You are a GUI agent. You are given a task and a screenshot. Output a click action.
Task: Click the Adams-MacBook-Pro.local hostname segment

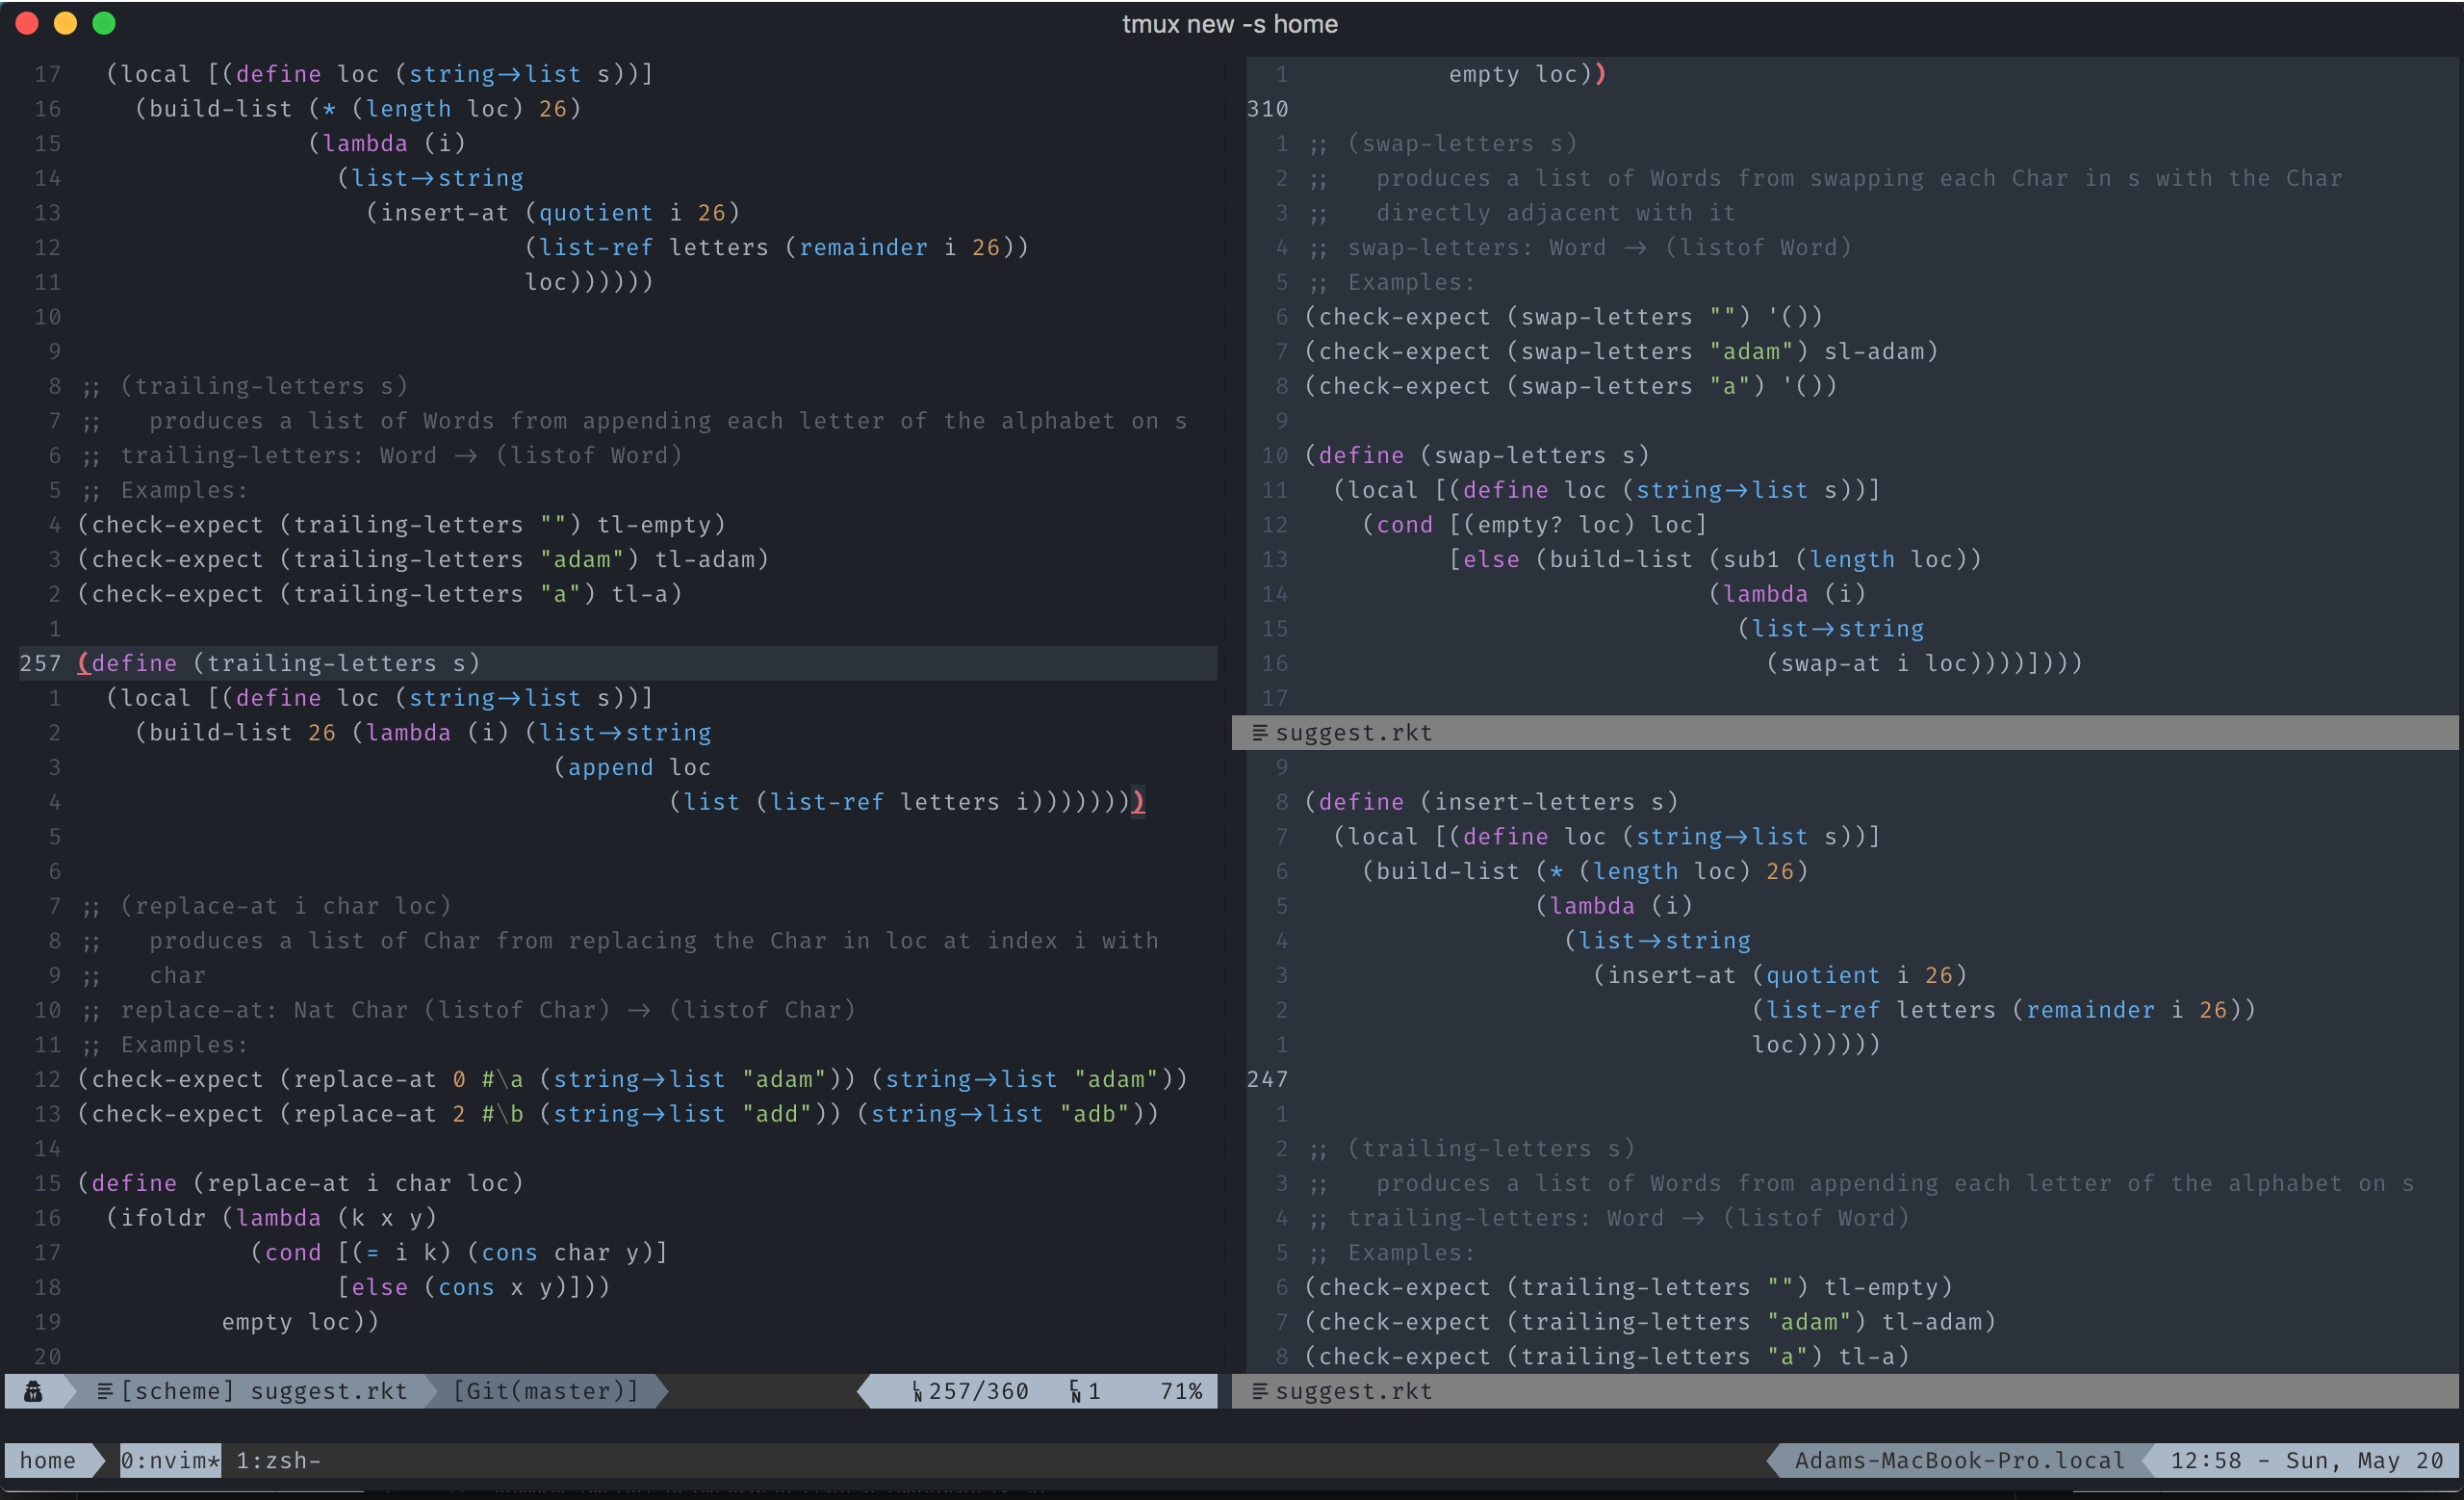[x=1958, y=1460]
